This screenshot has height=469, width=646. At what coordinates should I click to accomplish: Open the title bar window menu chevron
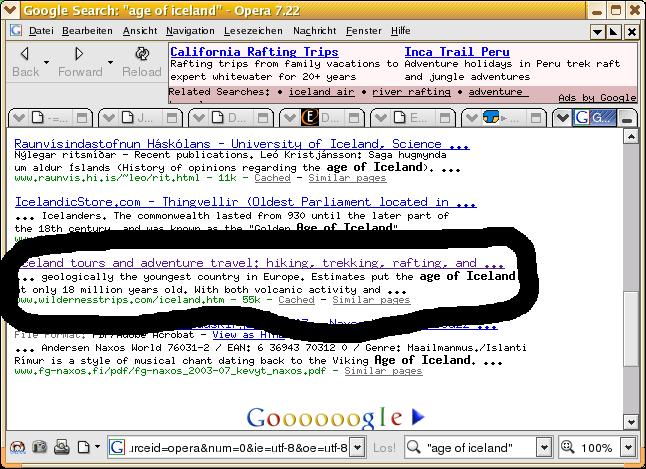[9, 9]
